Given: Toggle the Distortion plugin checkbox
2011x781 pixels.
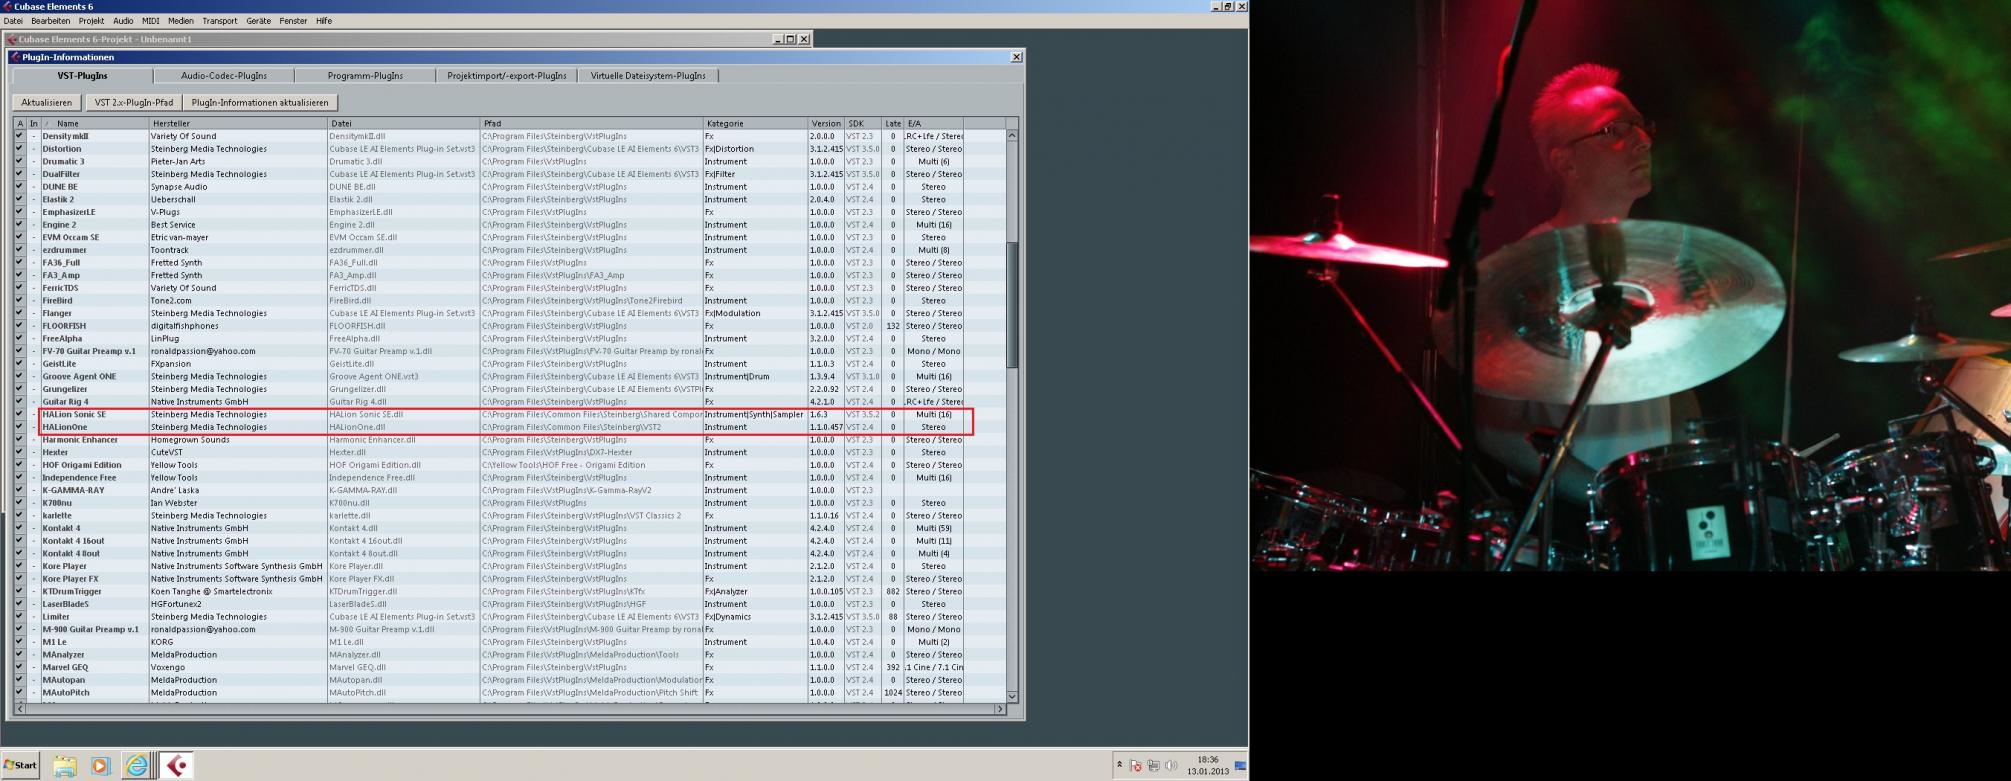Looking at the screenshot, I should [19, 149].
